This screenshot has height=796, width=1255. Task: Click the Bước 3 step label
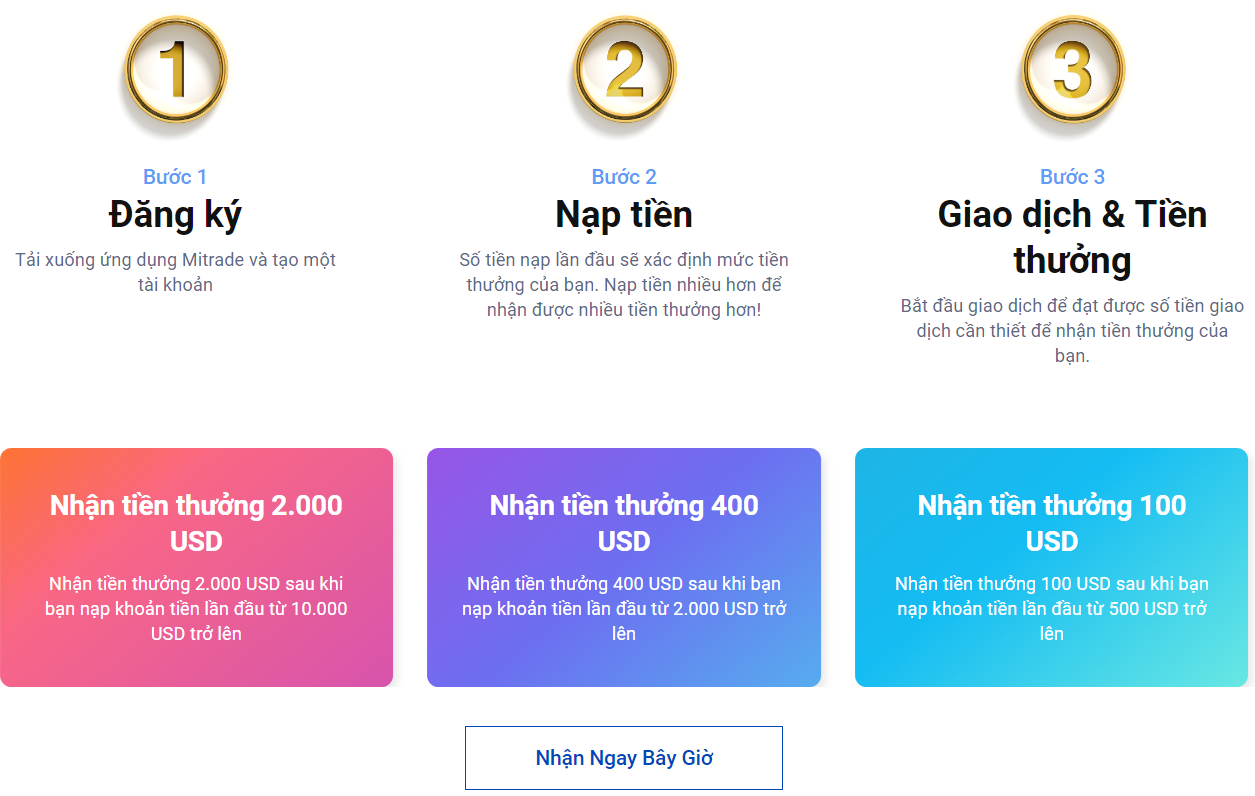pos(1071,175)
